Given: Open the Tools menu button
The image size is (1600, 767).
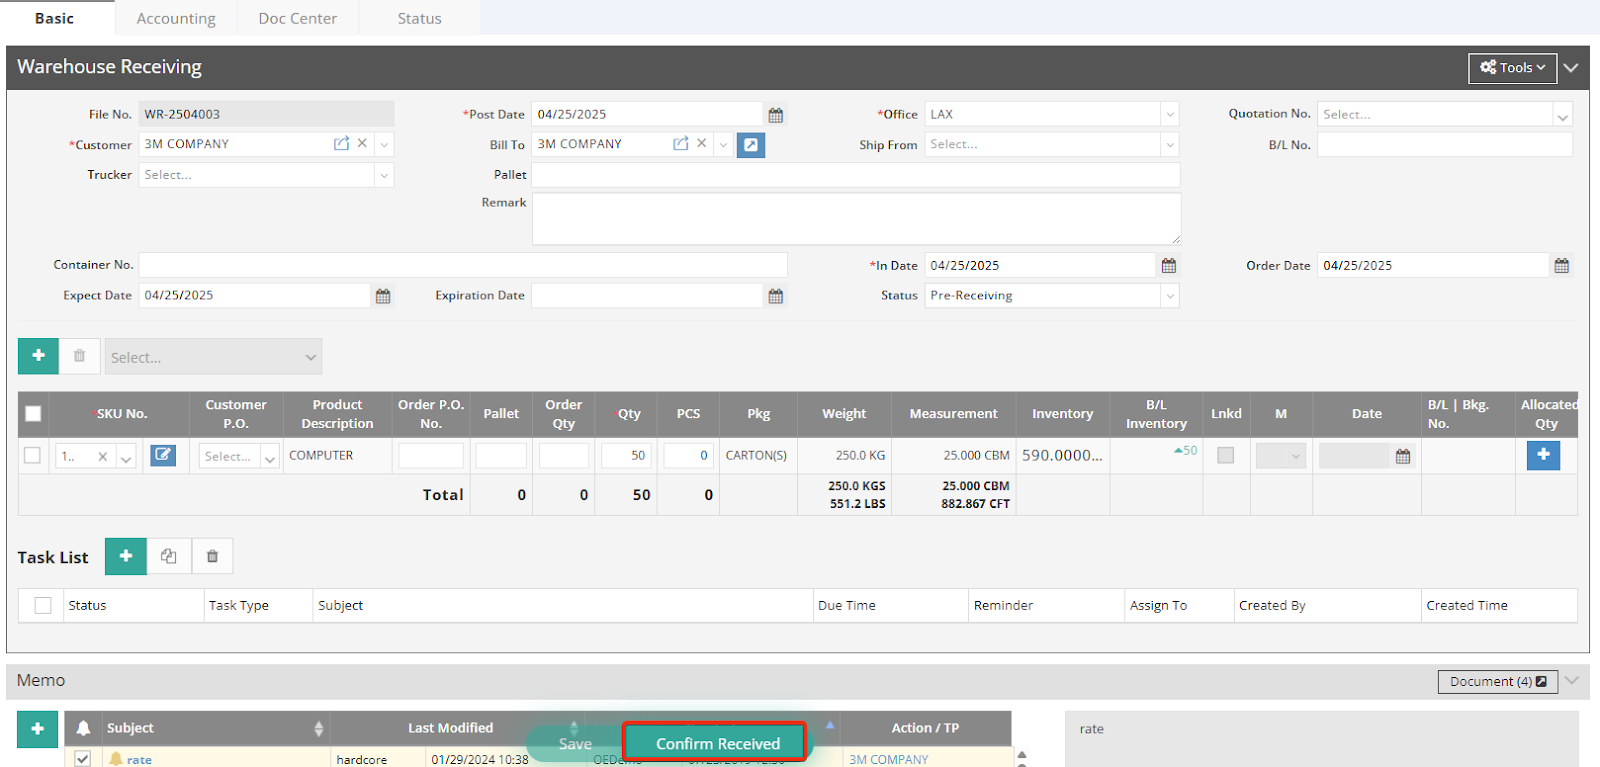Looking at the screenshot, I should 1512,67.
